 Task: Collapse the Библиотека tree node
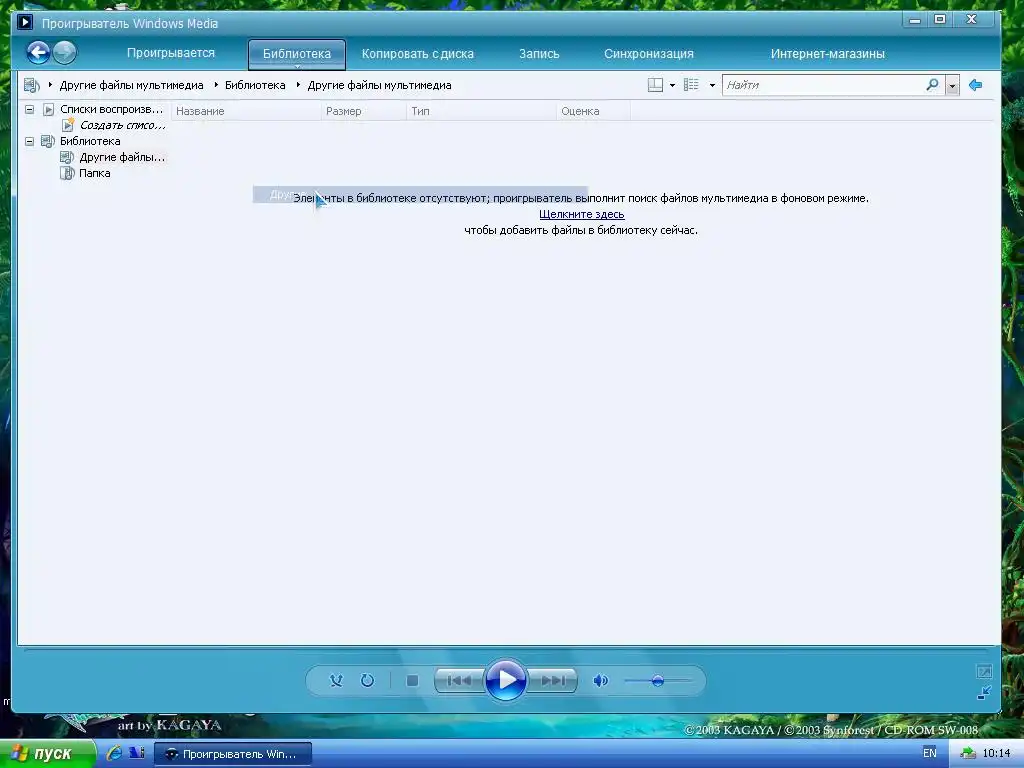29,141
